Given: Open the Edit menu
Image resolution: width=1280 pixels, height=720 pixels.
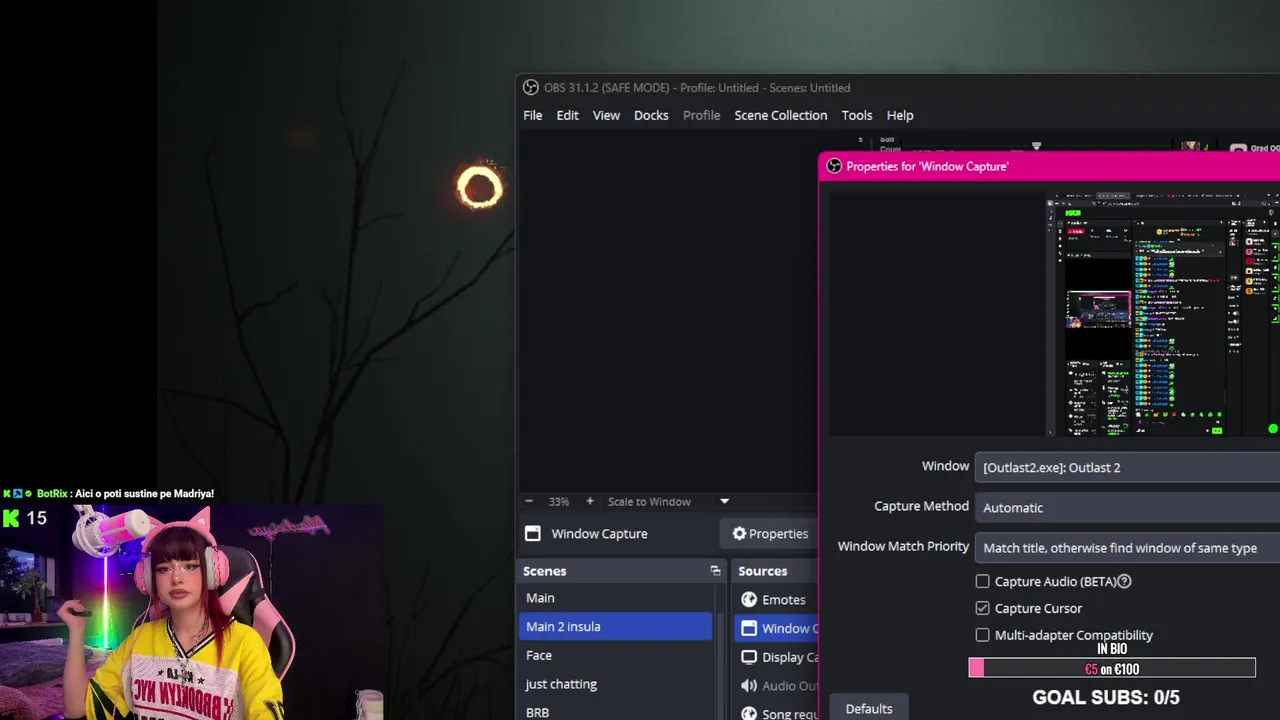Looking at the screenshot, I should click(567, 115).
